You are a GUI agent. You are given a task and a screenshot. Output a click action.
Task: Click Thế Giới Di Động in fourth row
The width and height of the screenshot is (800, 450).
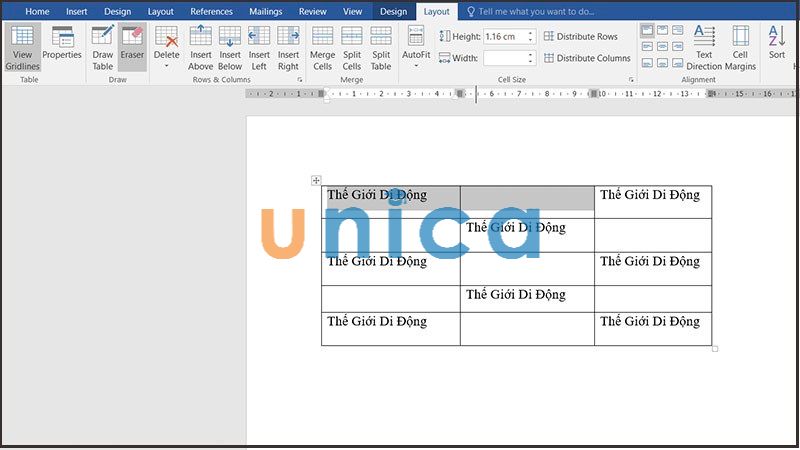click(x=516, y=294)
